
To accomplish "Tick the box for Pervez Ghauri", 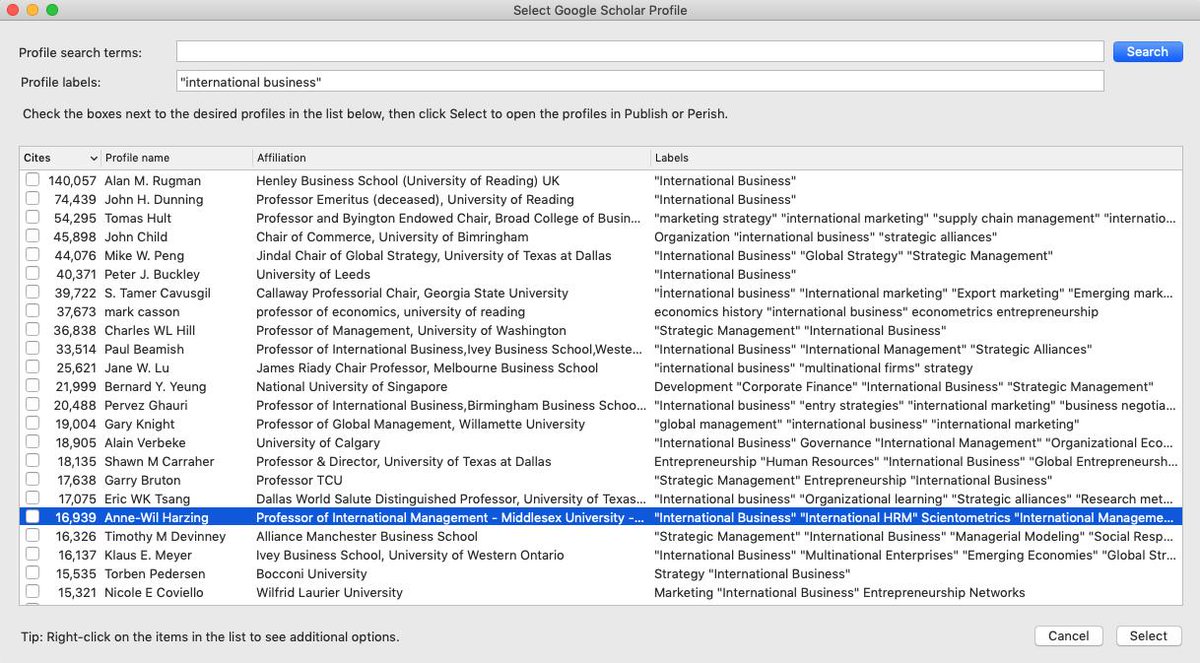I will [33, 405].
